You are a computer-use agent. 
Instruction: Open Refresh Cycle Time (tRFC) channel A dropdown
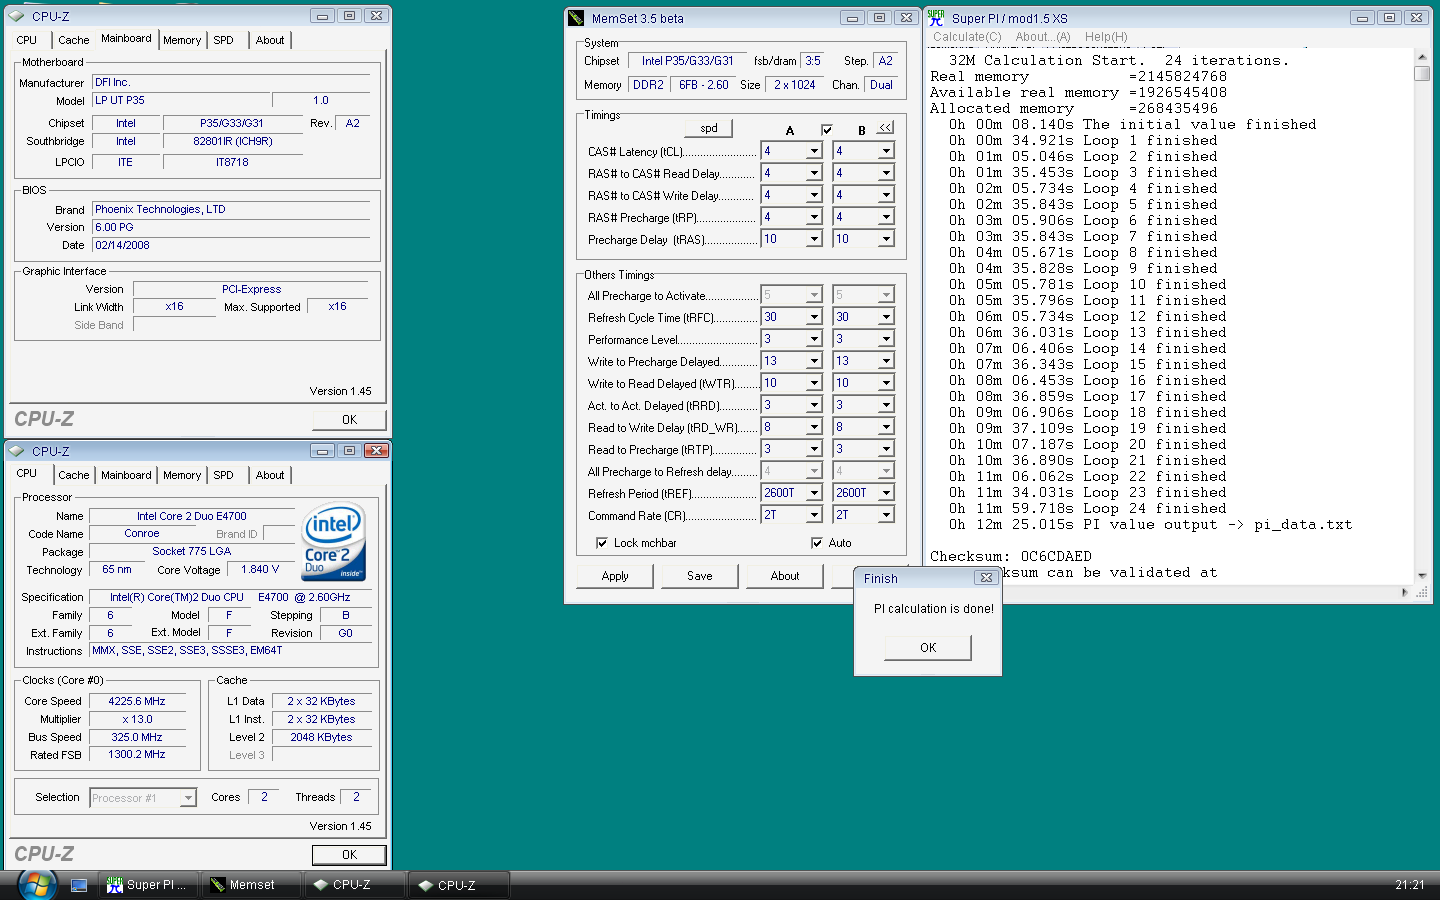pos(814,317)
